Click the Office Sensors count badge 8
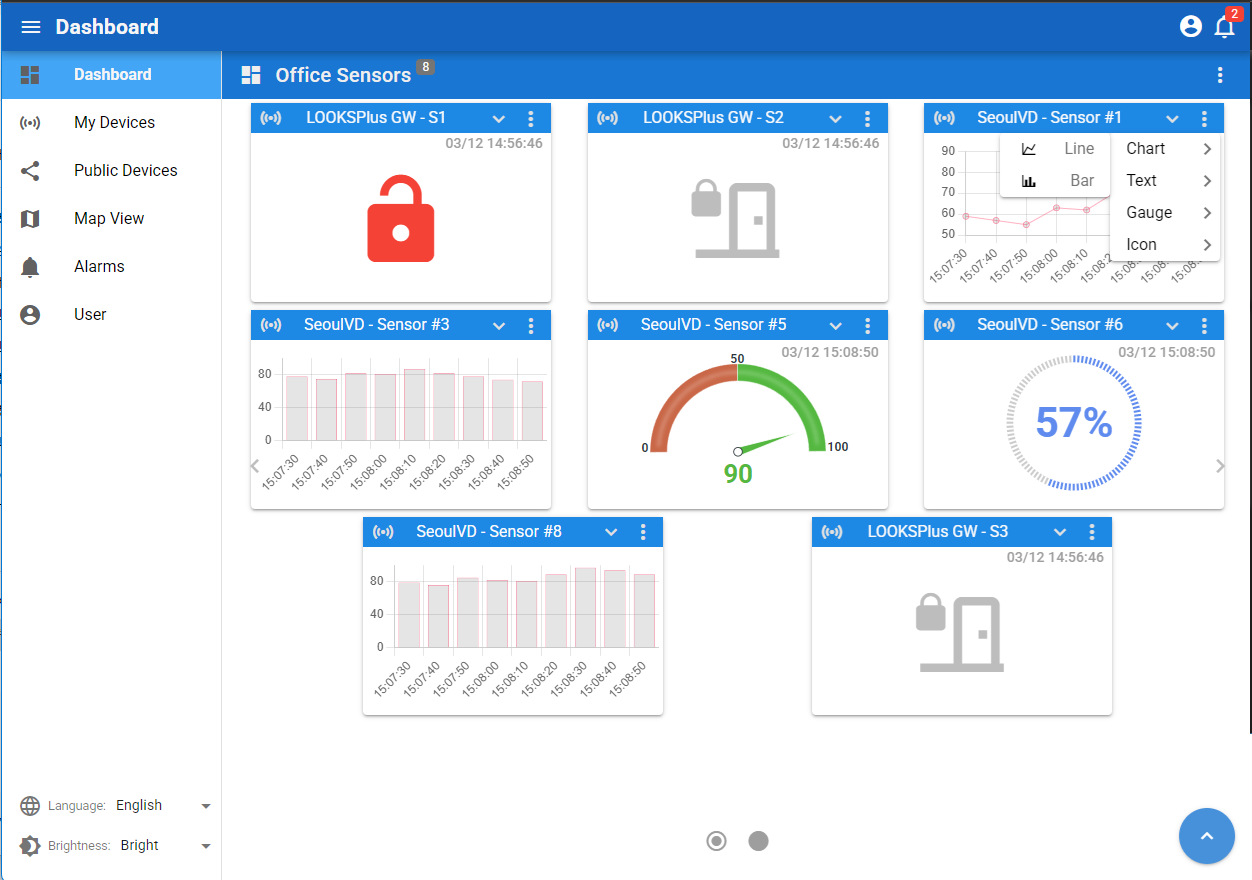 (426, 67)
